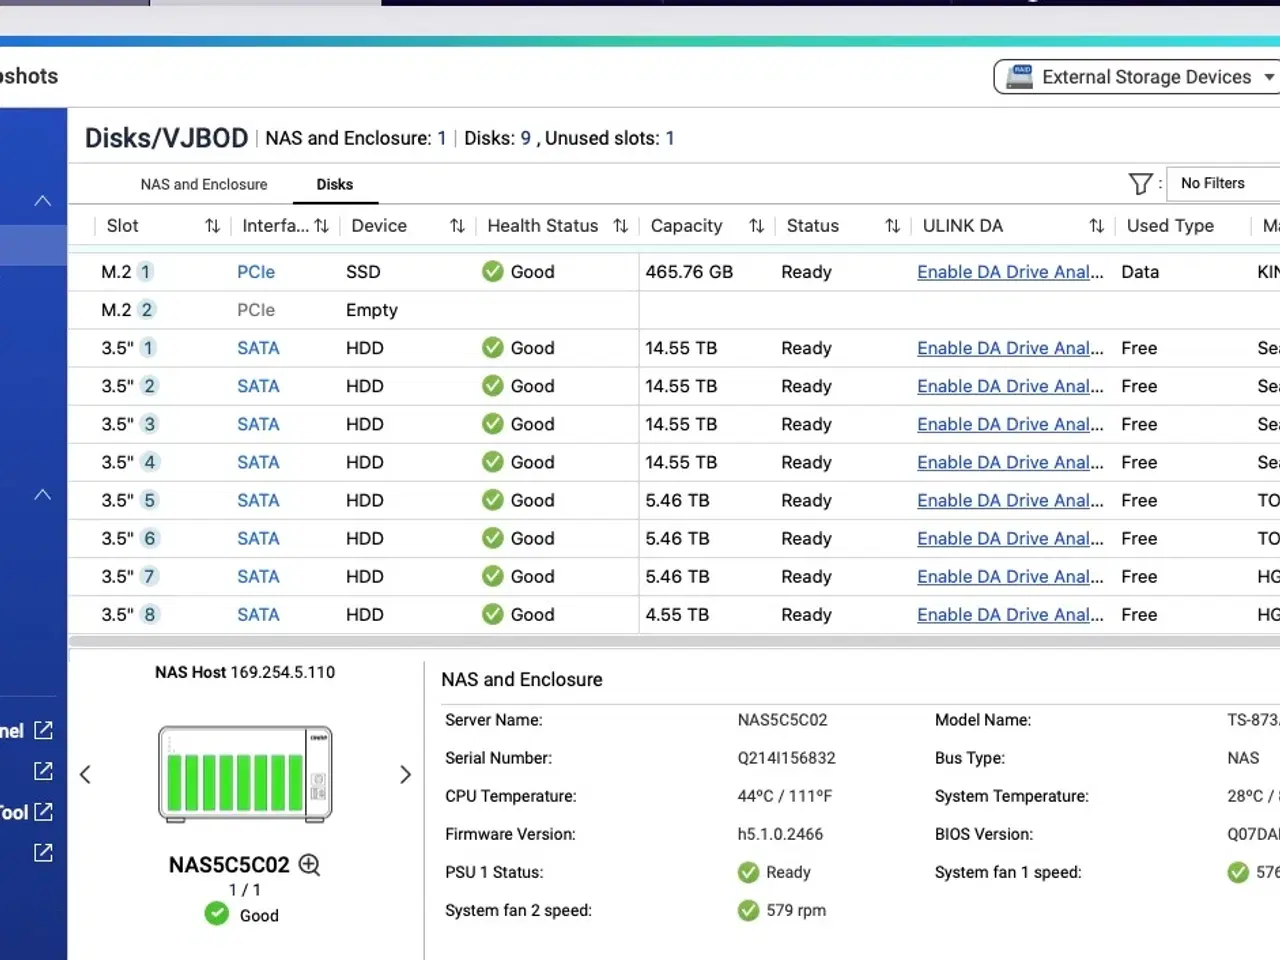Enable DA Drive Analyzer for 3.5" 2

click(x=1010, y=386)
